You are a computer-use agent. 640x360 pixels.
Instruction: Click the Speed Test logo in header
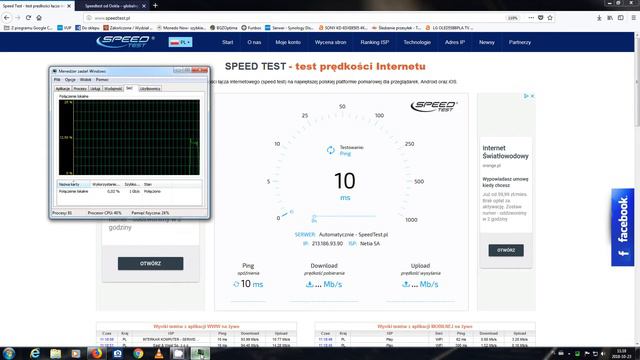tap(125, 41)
